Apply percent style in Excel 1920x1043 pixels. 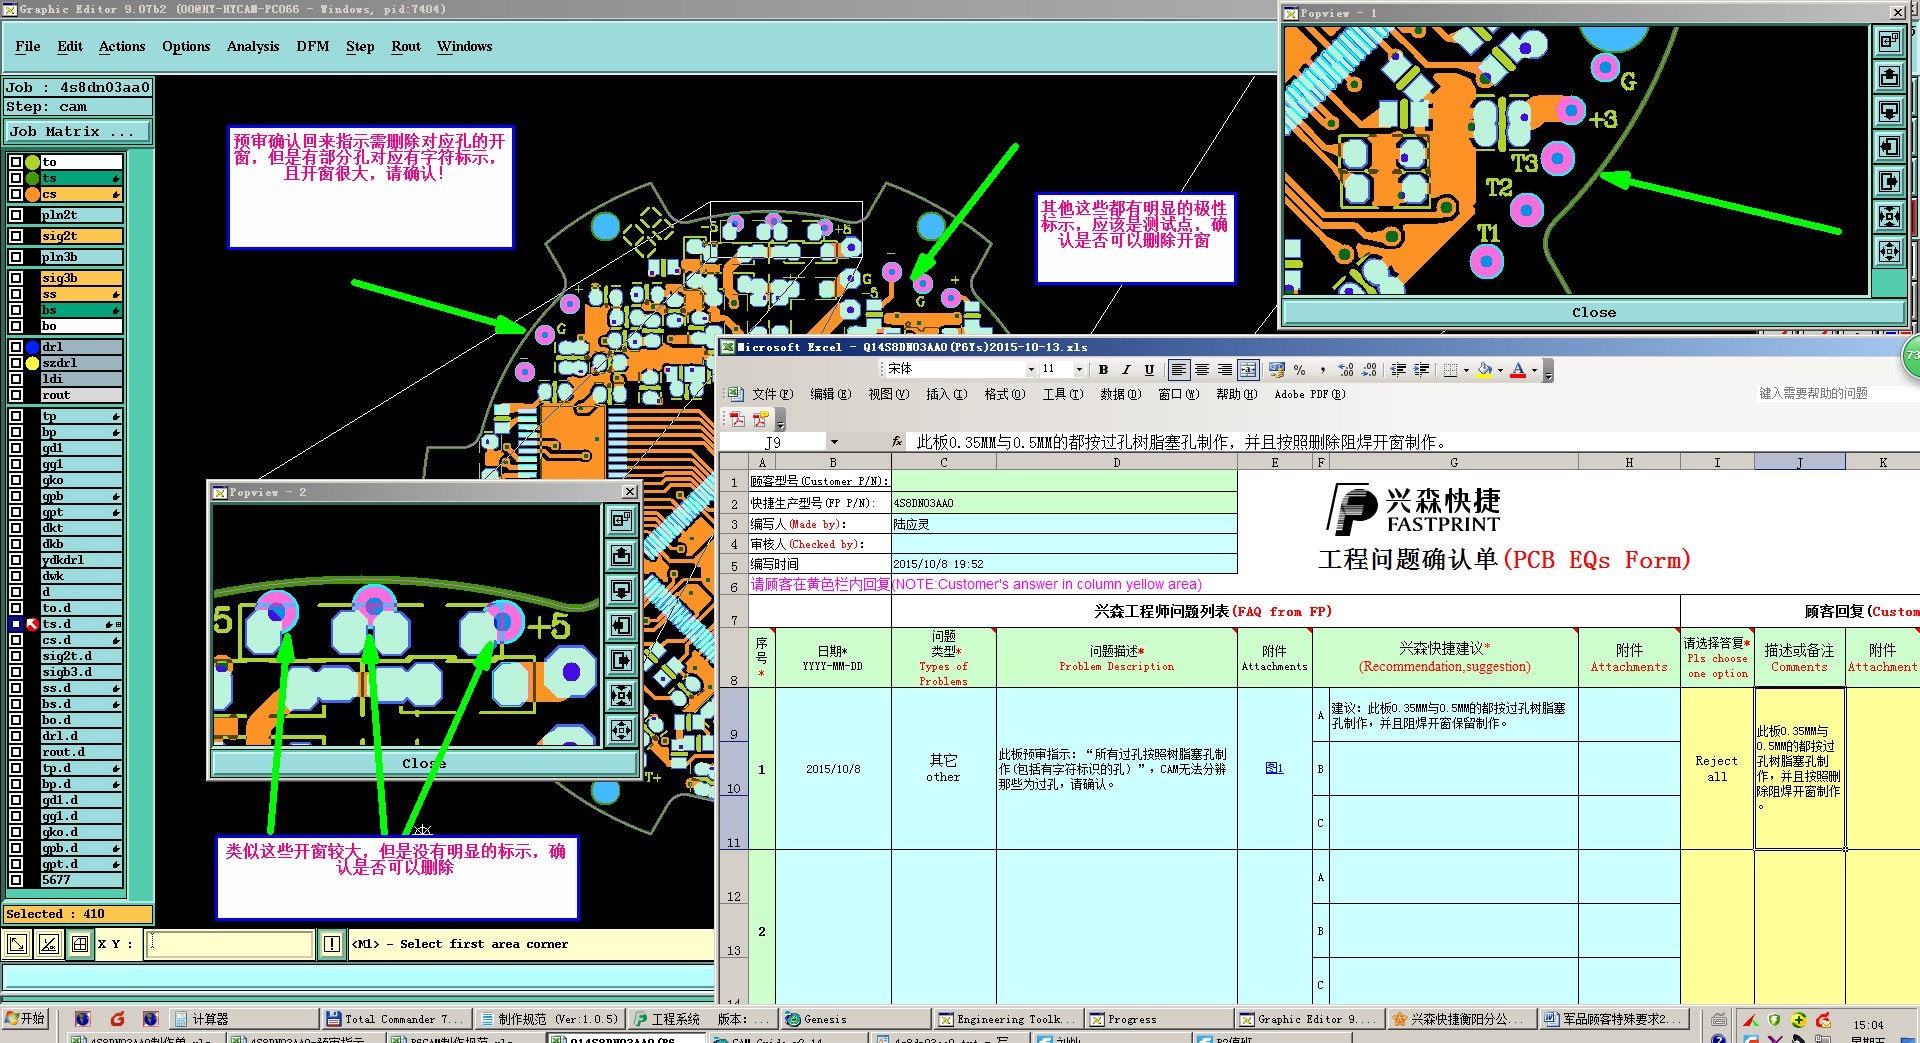[1300, 370]
